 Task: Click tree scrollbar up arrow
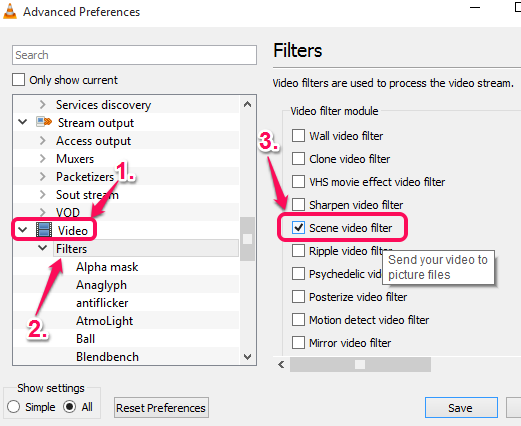[x=247, y=104]
